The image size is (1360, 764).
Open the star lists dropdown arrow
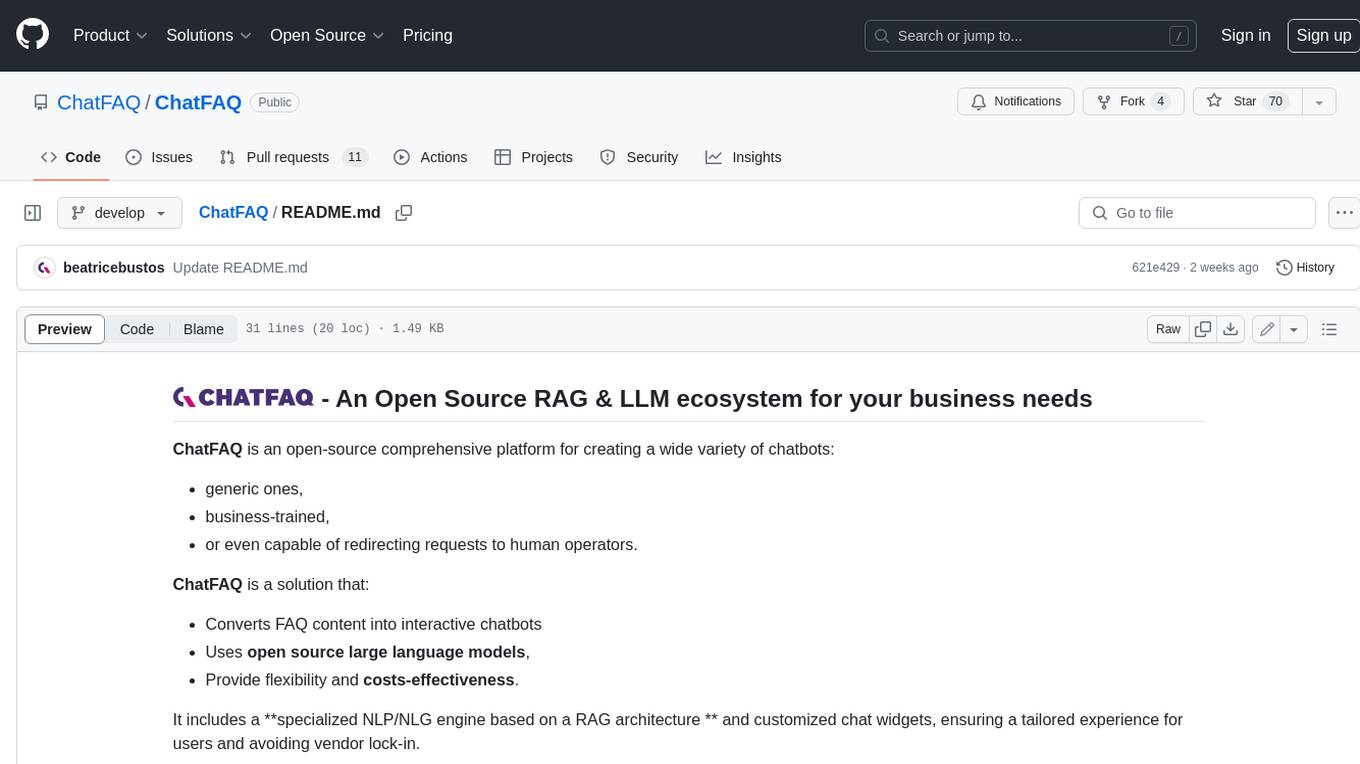pyautogui.click(x=1319, y=102)
